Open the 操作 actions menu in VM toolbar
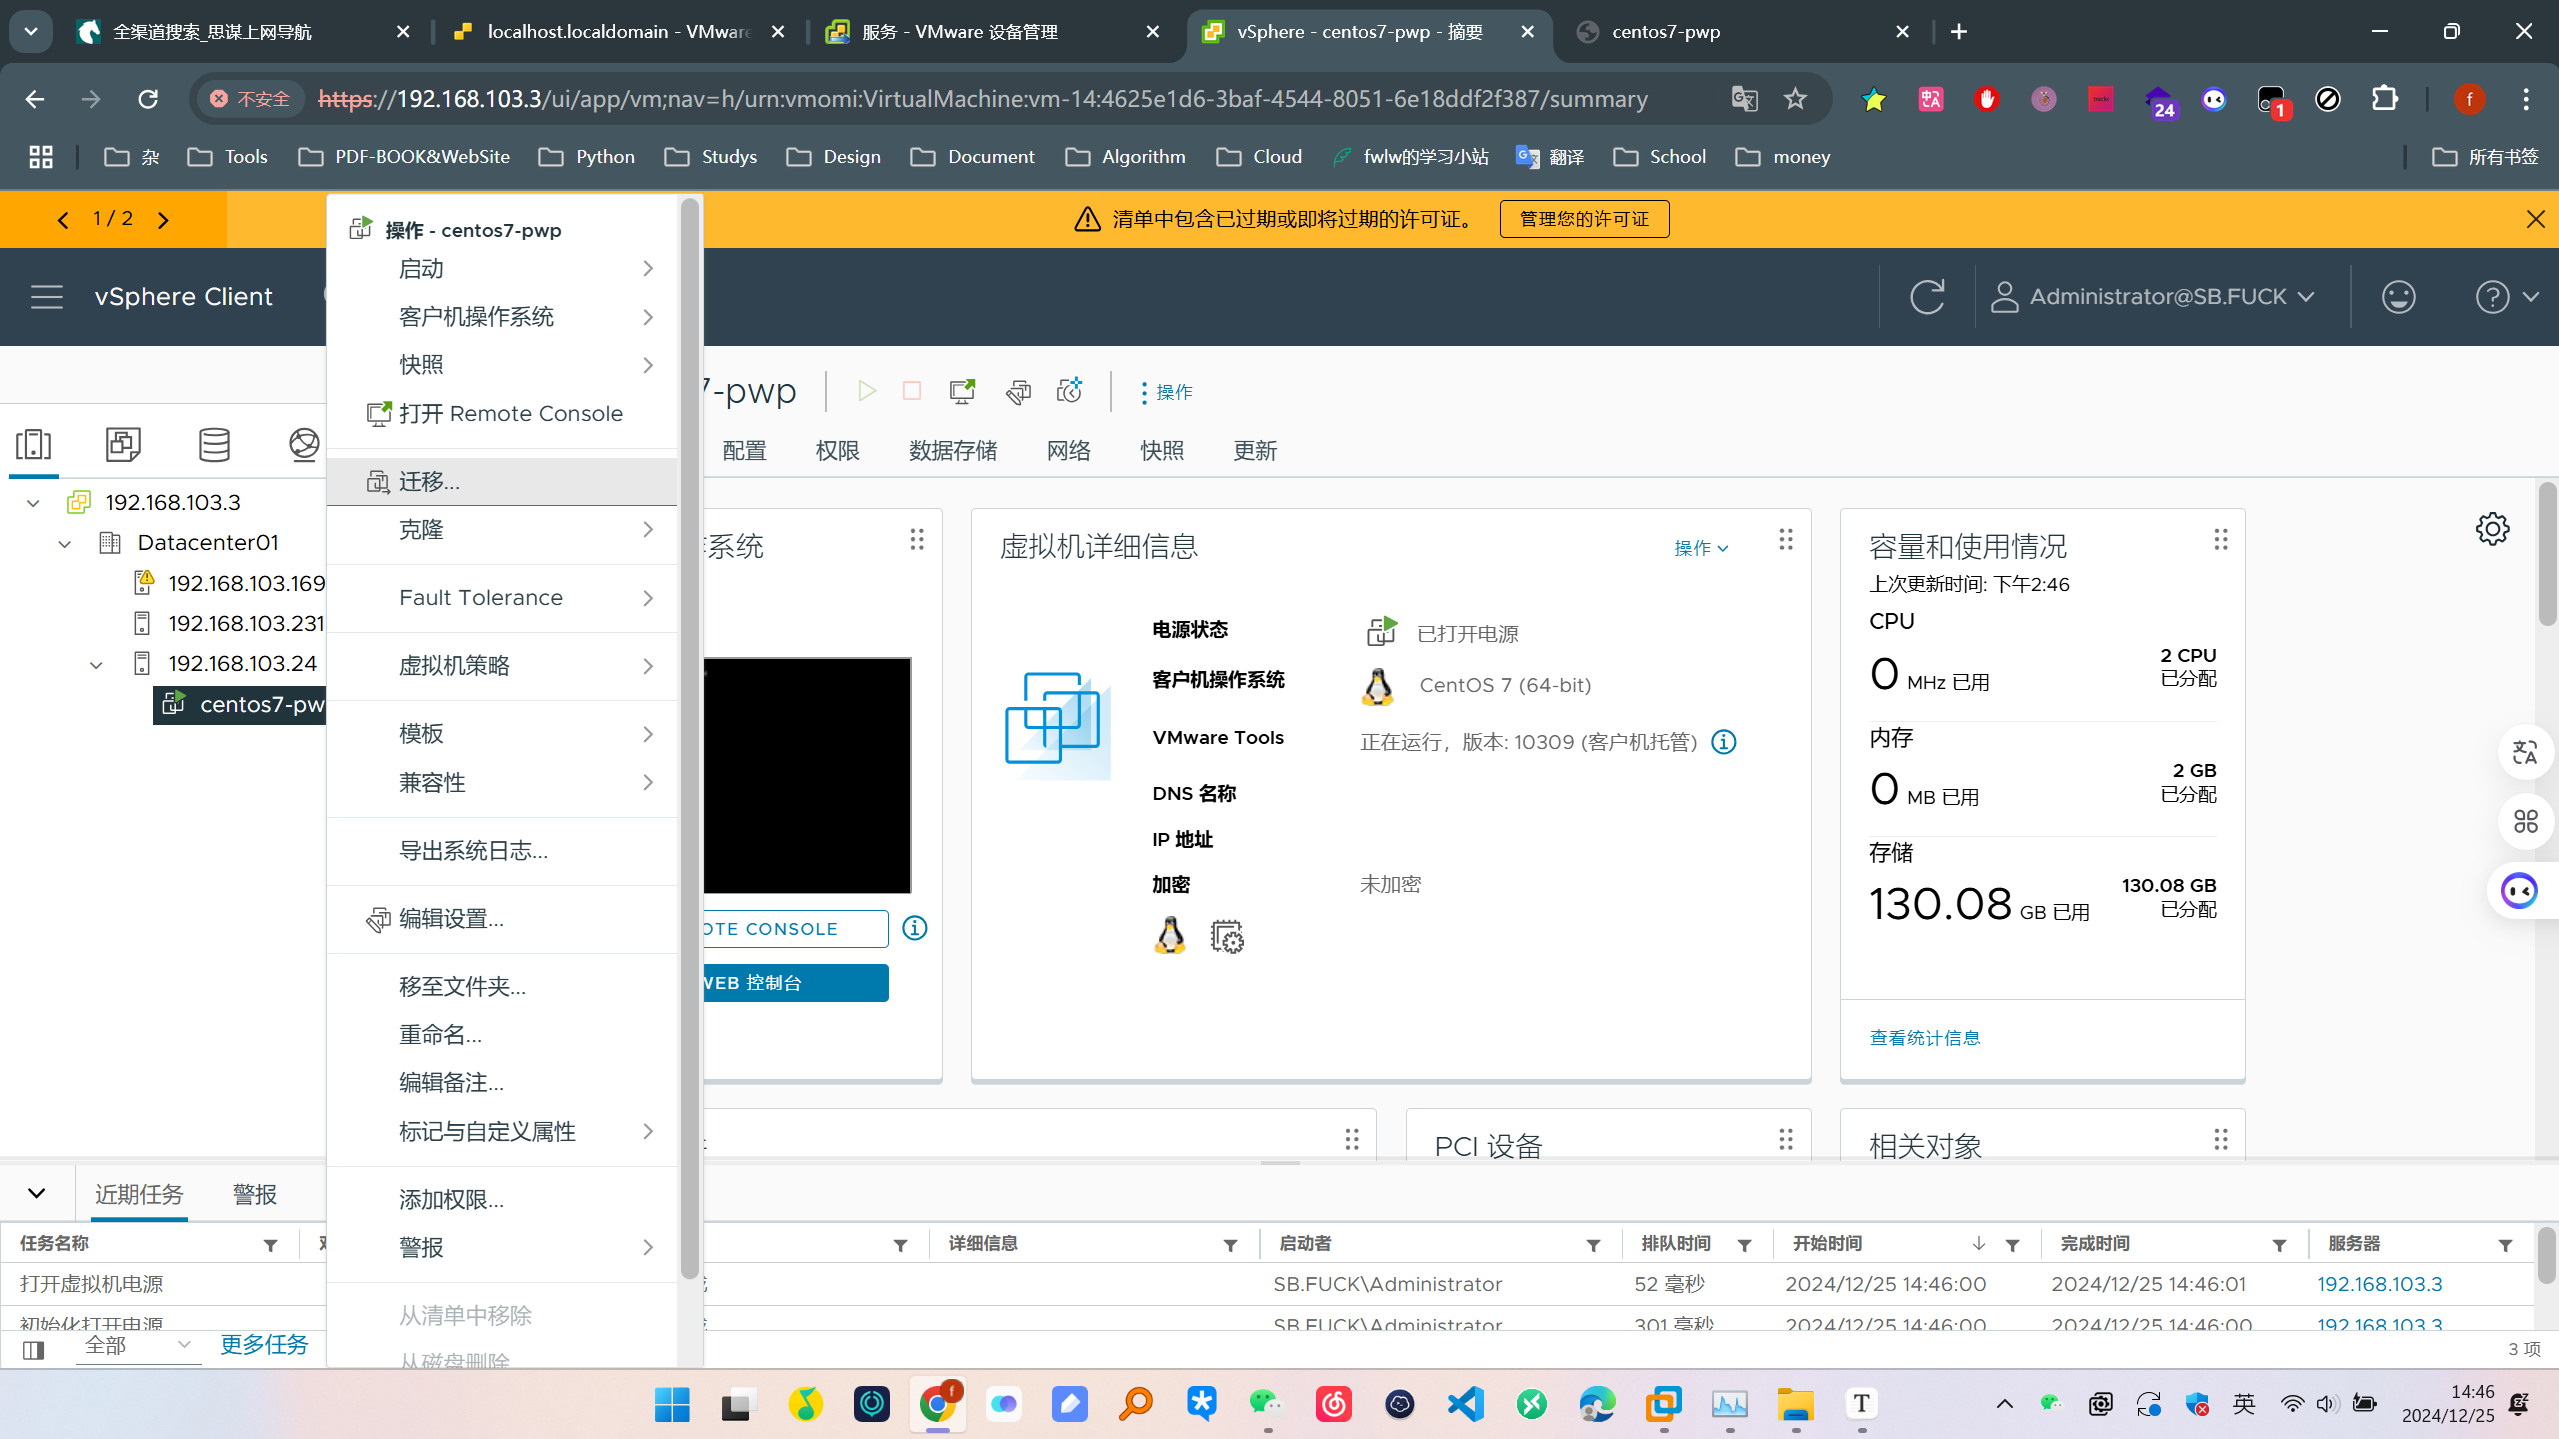 (x=1166, y=392)
